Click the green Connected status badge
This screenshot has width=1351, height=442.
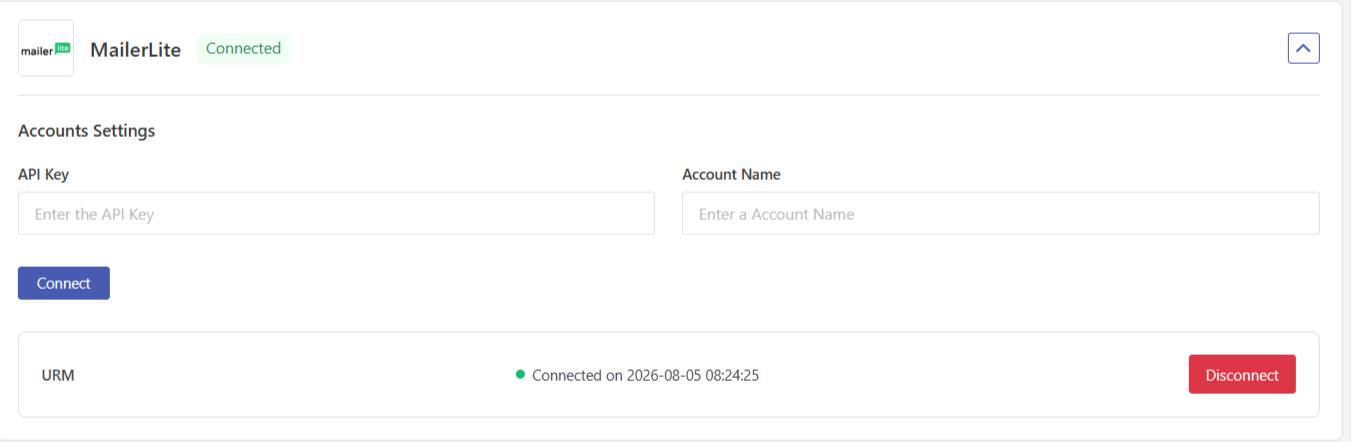pos(243,48)
